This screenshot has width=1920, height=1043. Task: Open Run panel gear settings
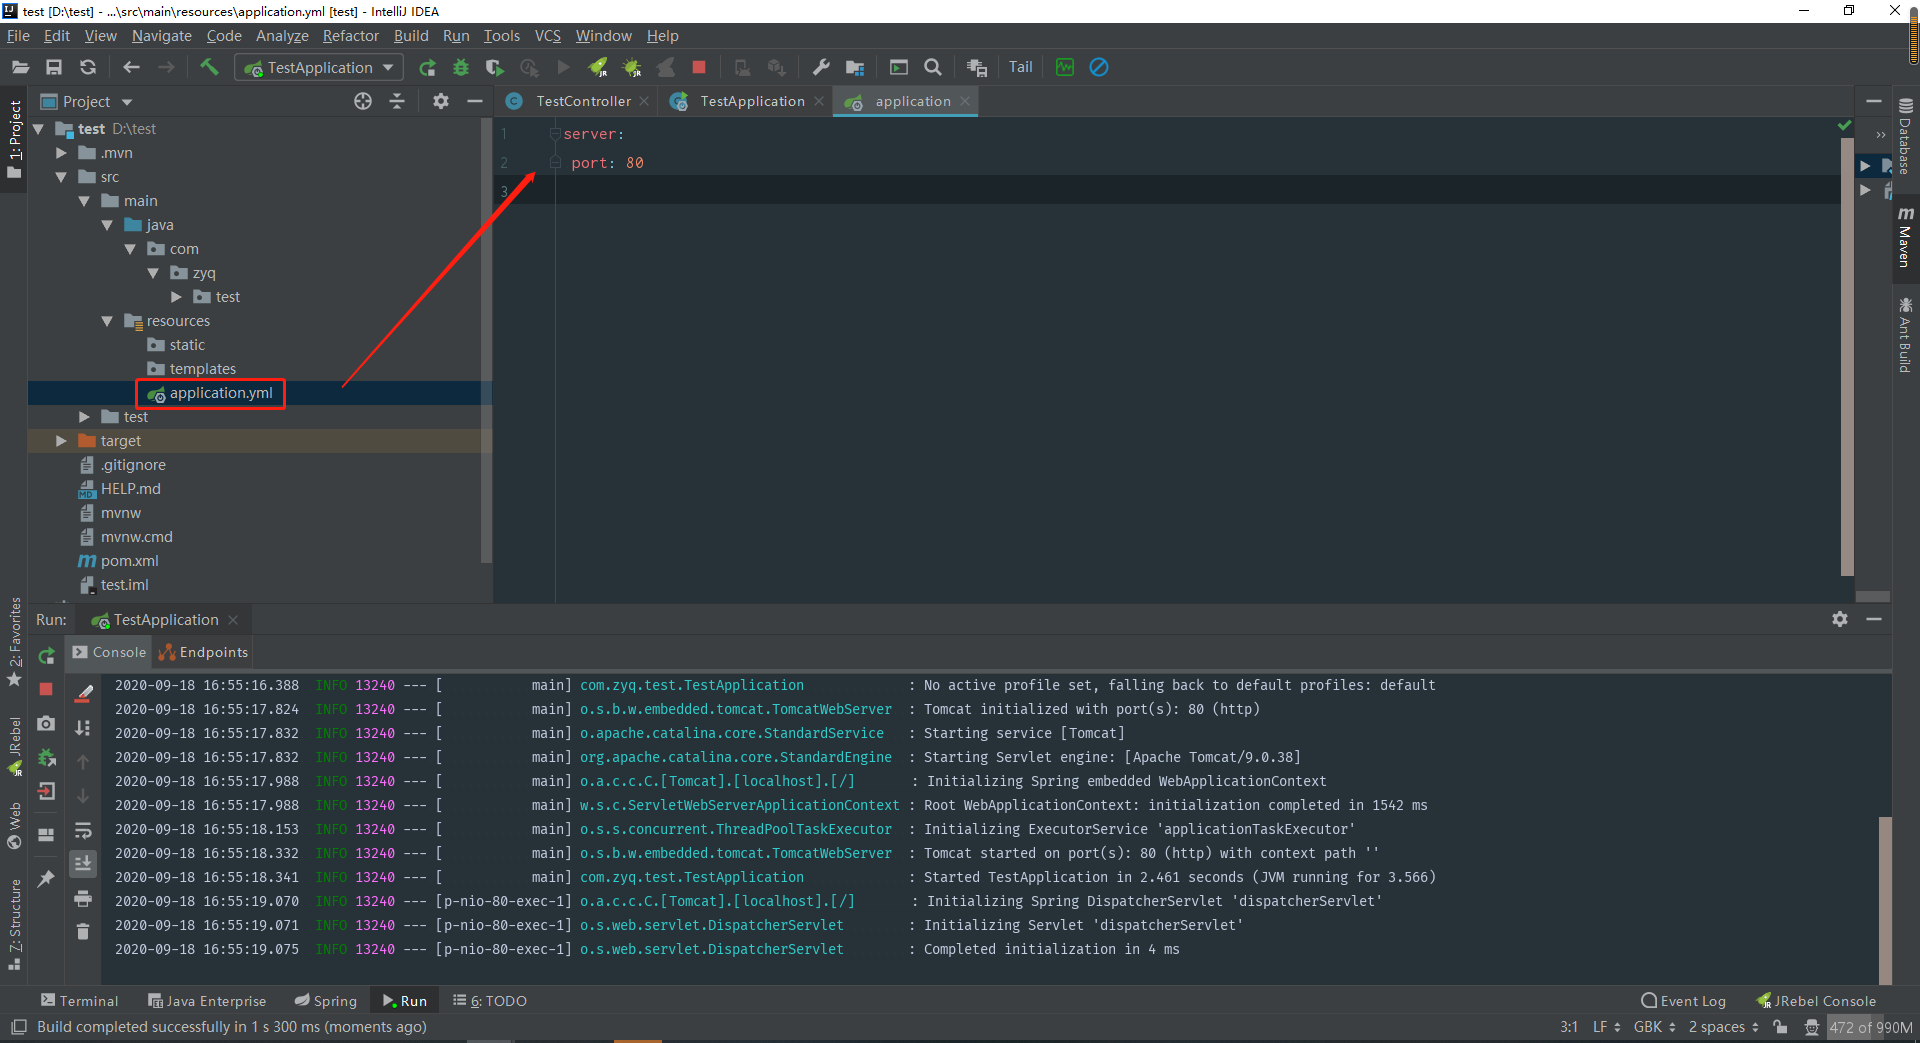click(x=1840, y=619)
